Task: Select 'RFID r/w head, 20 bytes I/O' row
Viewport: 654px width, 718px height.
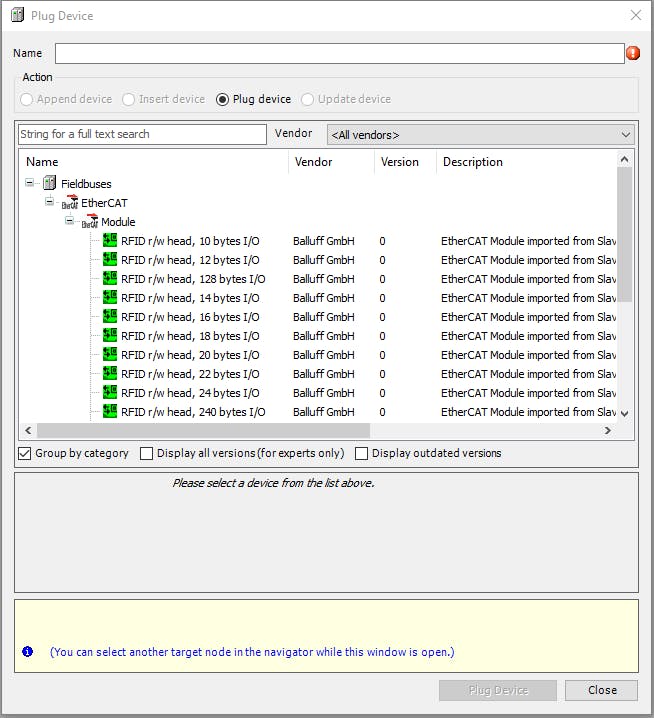Action: (x=318, y=355)
